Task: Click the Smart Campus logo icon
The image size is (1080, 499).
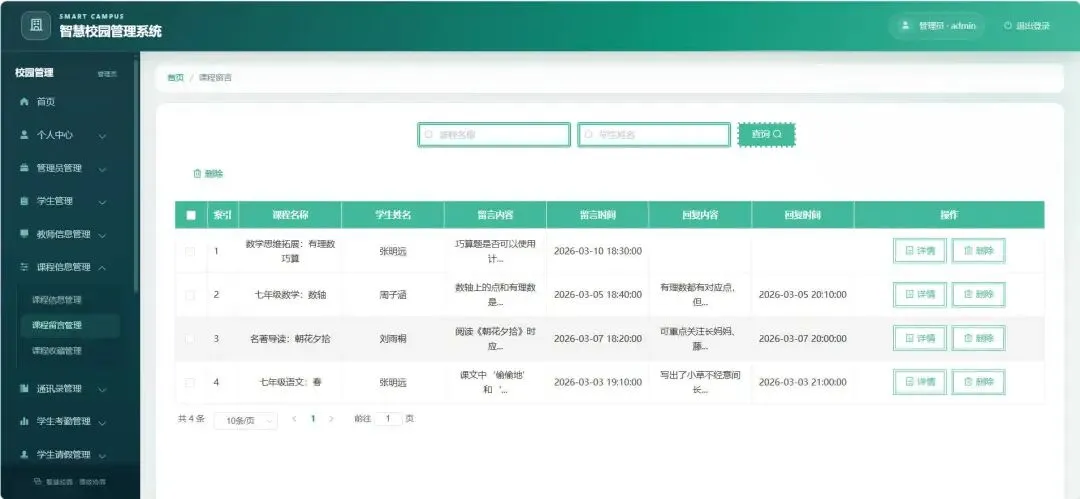Action: click(36, 26)
